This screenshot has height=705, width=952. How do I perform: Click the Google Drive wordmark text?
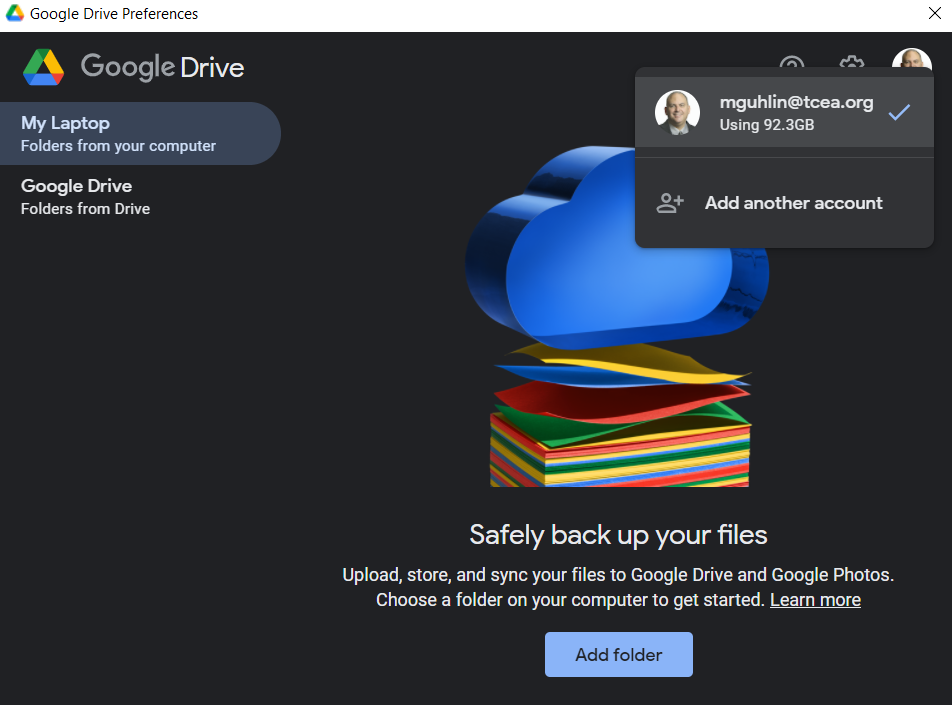pos(163,67)
